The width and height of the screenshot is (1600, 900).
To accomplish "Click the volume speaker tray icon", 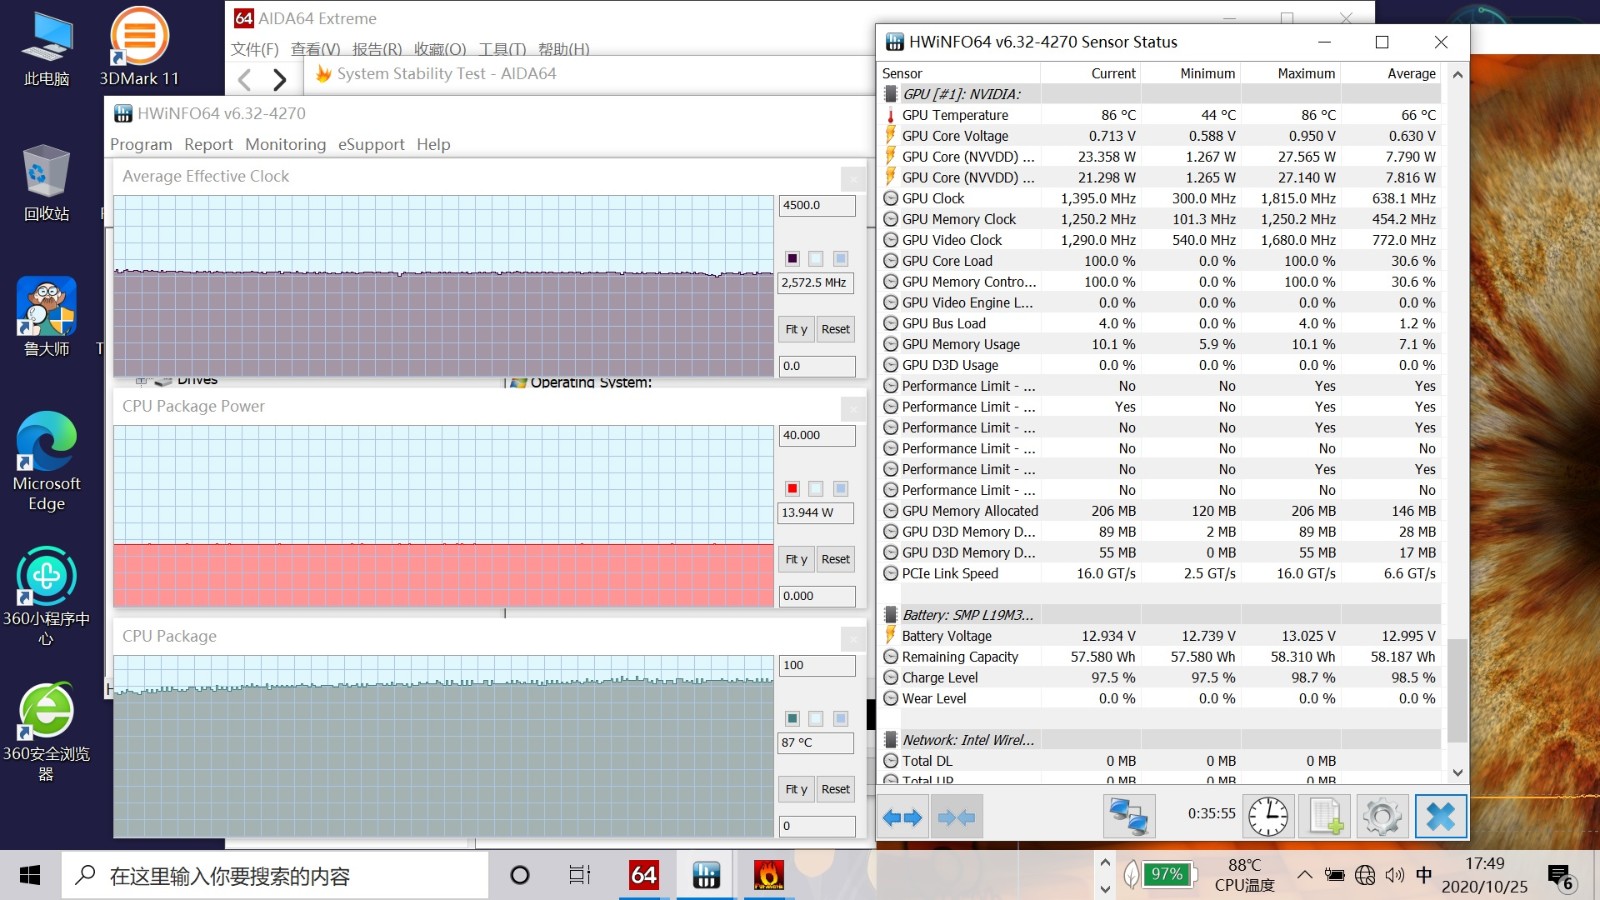I will click(1395, 876).
